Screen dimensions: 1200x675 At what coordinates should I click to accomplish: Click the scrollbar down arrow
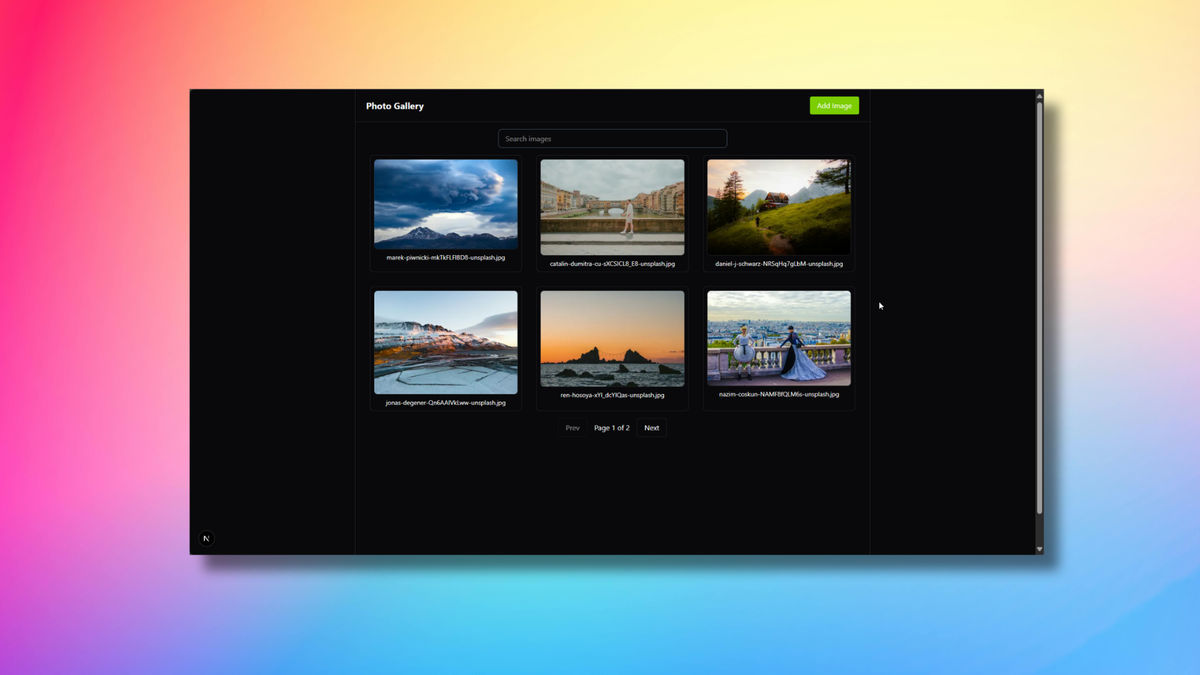click(1039, 547)
